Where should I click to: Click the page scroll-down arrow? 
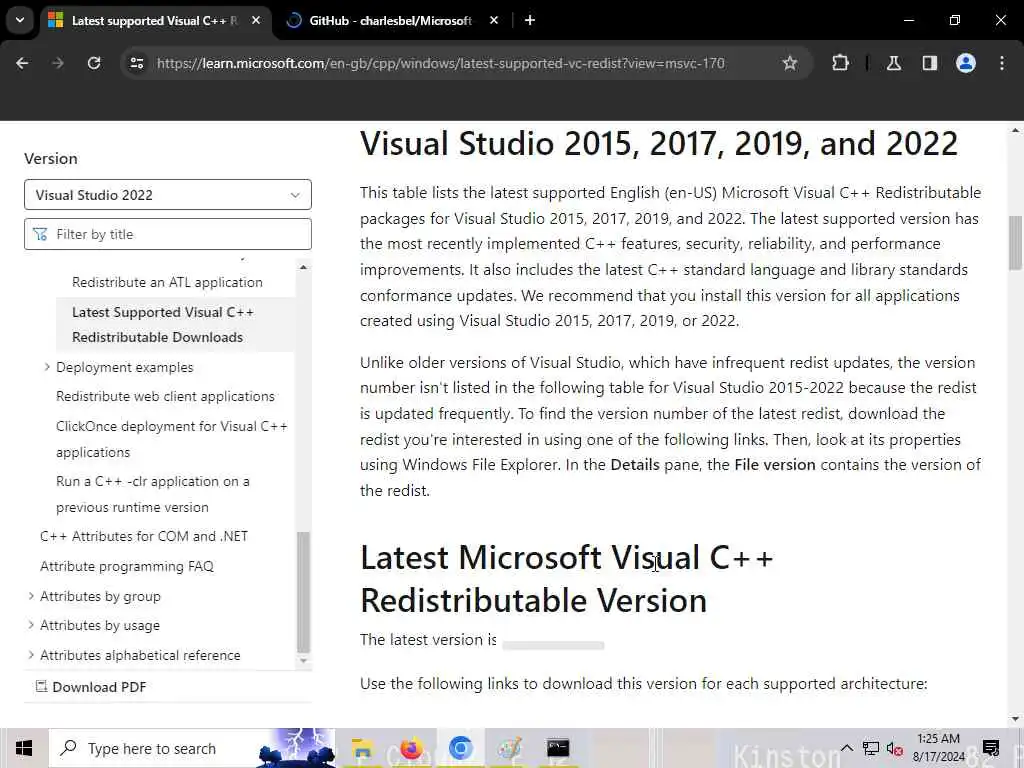pyautogui.click(x=1015, y=719)
